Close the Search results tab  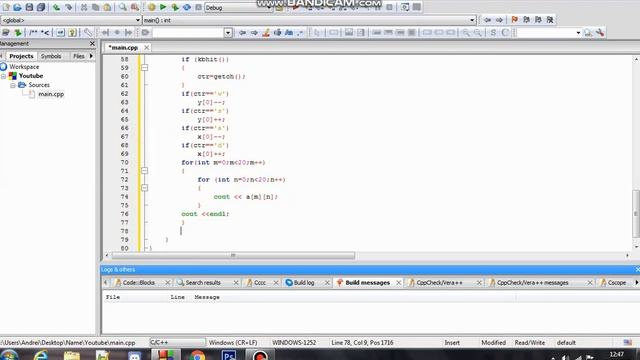coord(236,282)
